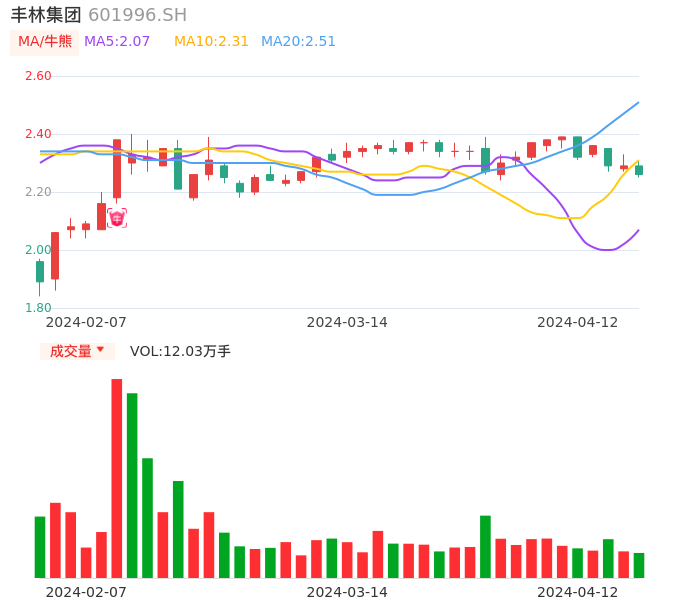The width and height of the screenshot is (686, 606).
Task: Select the MA20:2.51 legend label
Action: pos(298,42)
